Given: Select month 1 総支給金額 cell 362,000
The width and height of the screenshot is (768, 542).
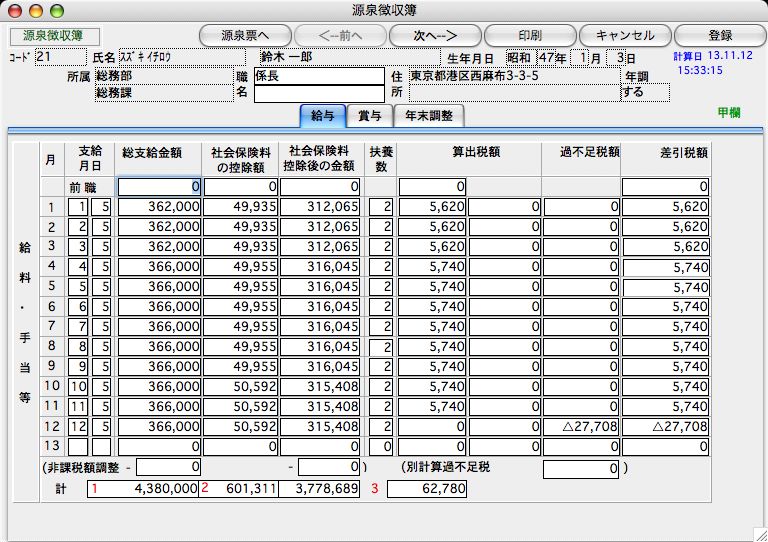Looking at the screenshot, I should coord(160,207).
